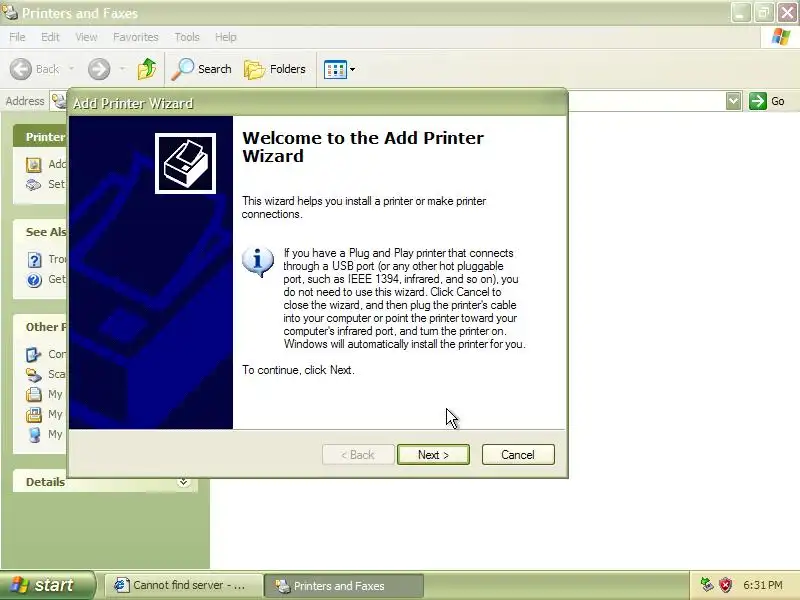
Task: Open the Forward history dropdown arrow
Action: pos(122,69)
